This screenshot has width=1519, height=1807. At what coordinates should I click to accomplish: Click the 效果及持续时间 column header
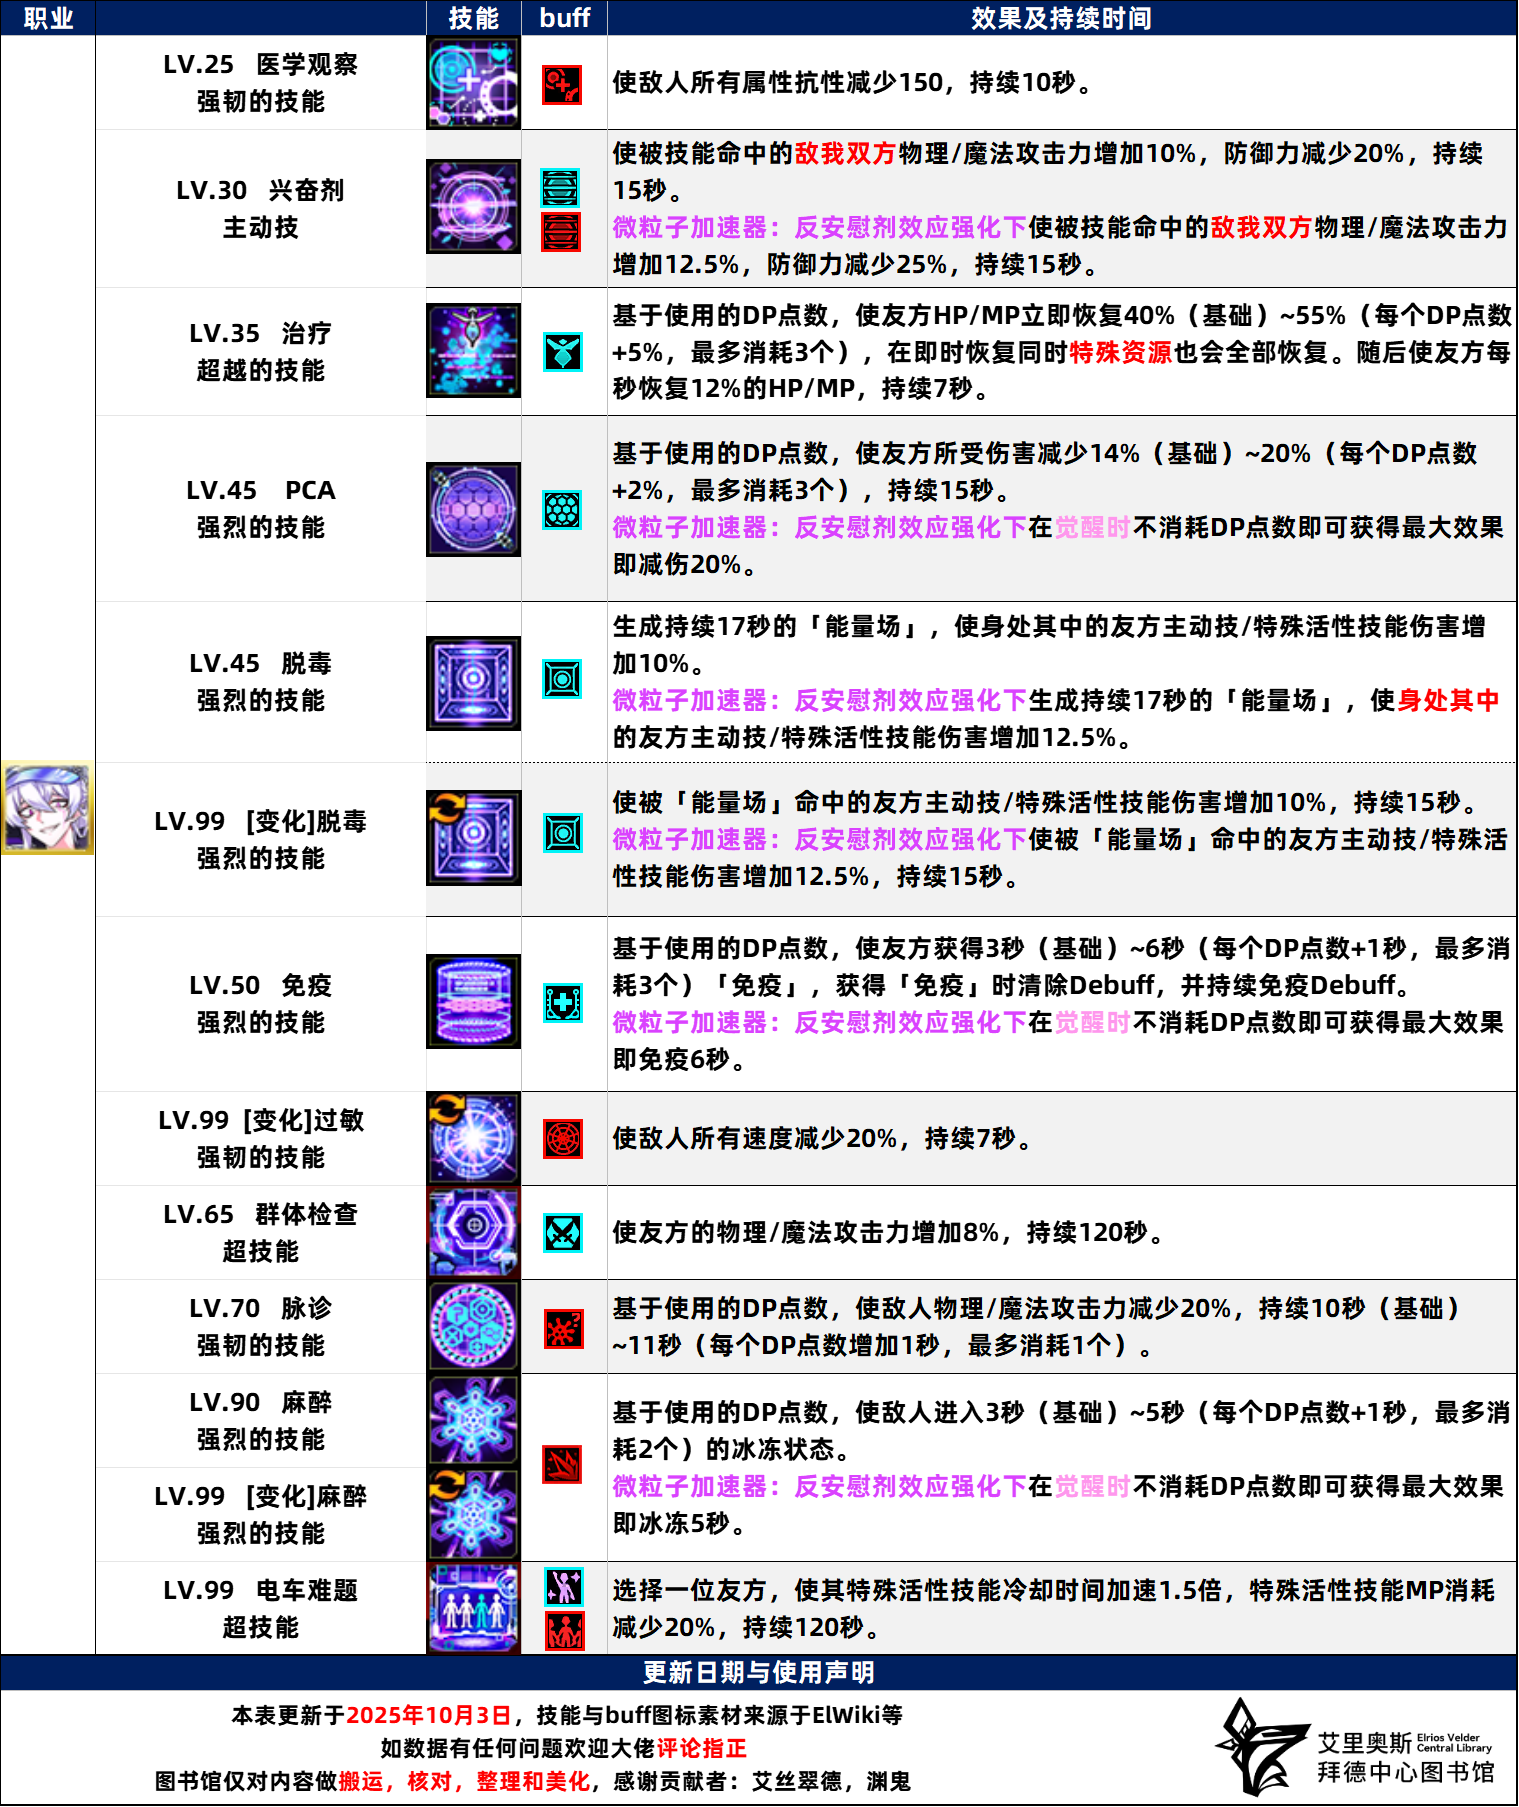[x=1061, y=18]
